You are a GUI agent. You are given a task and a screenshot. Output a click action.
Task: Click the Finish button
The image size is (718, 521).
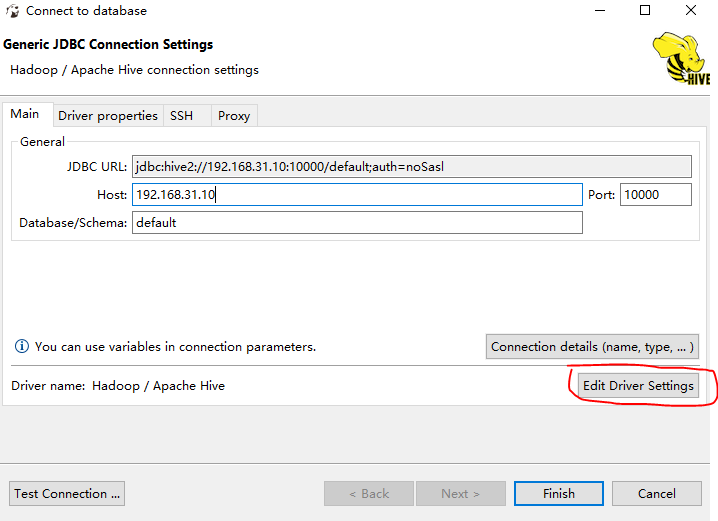click(x=558, y=493)
